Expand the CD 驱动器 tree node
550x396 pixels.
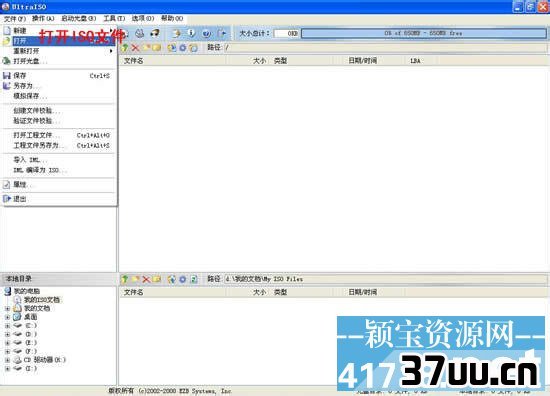[x=7, y=360]
